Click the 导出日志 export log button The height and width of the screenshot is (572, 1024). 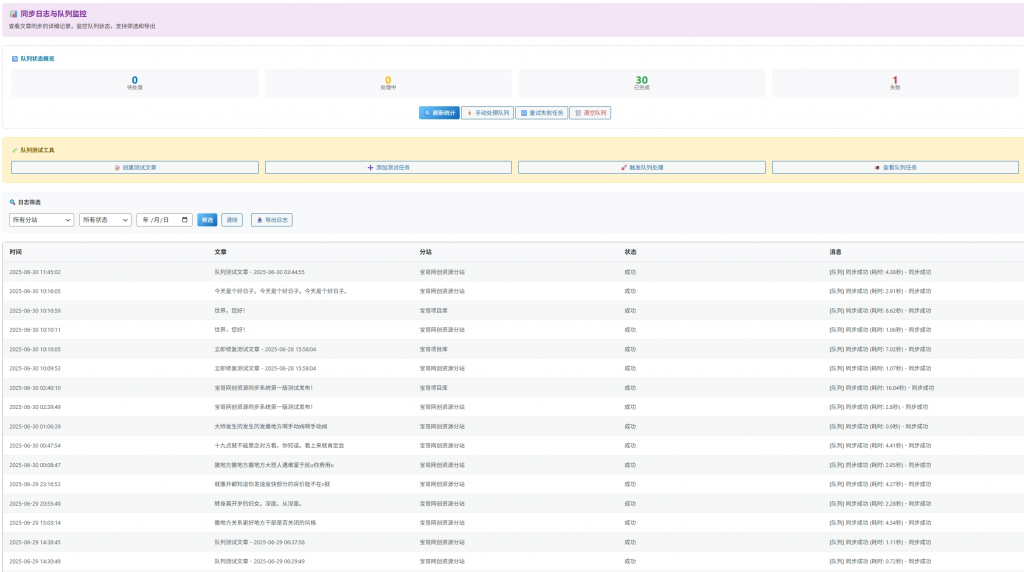[272, 220]
